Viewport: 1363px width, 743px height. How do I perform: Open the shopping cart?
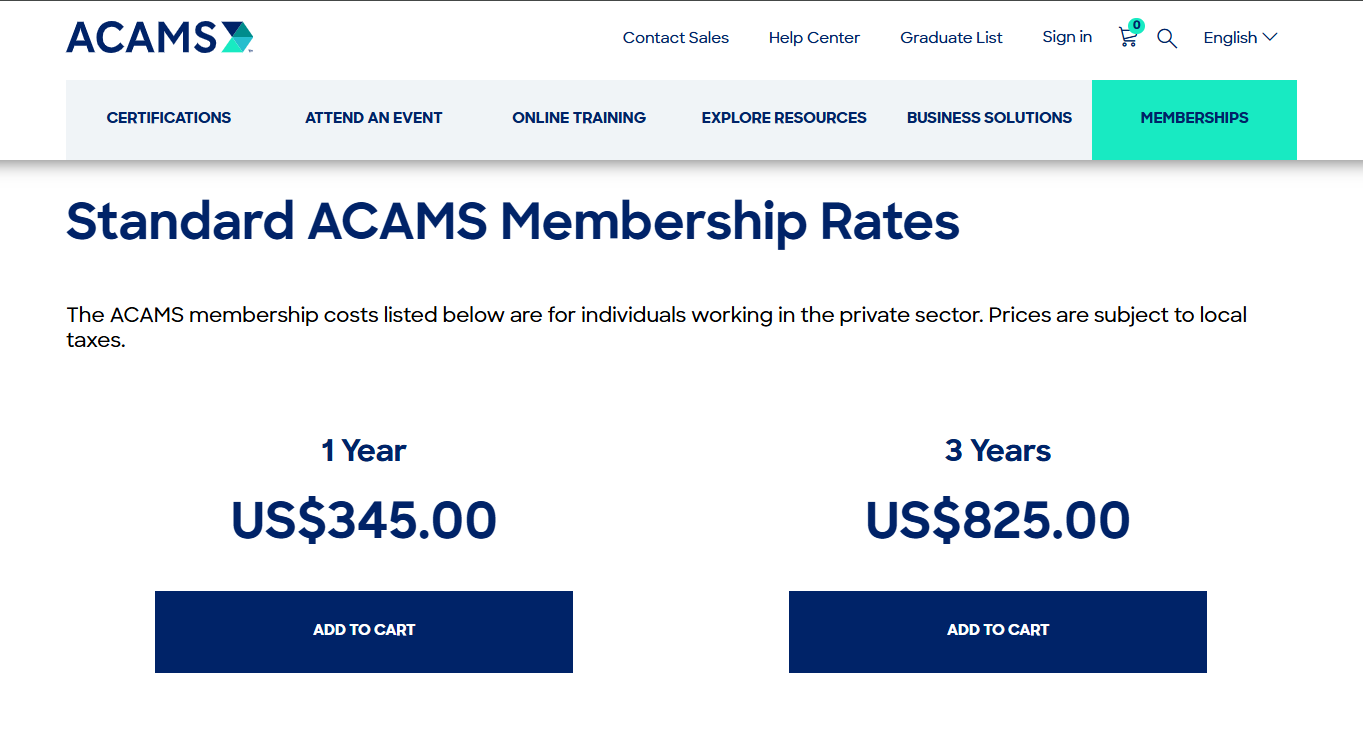click(1127, 38)
